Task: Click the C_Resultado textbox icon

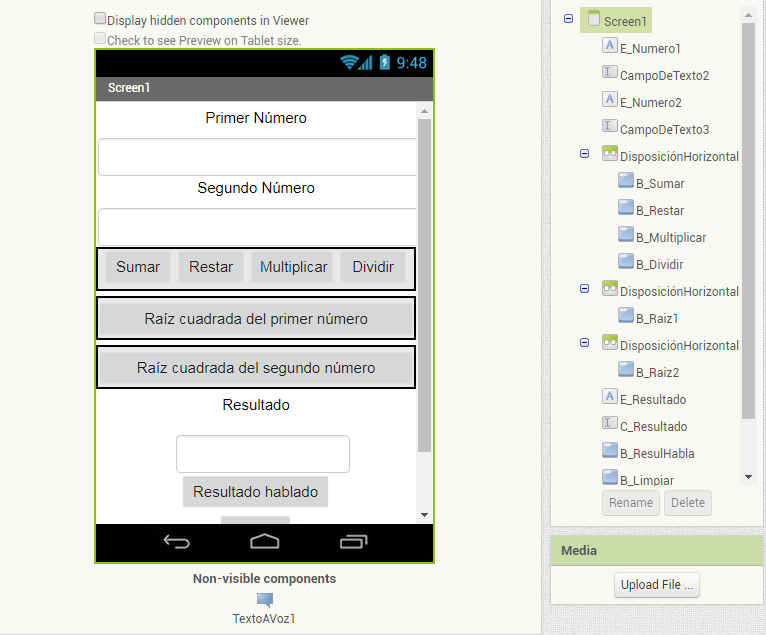Action: coord(609,423)
